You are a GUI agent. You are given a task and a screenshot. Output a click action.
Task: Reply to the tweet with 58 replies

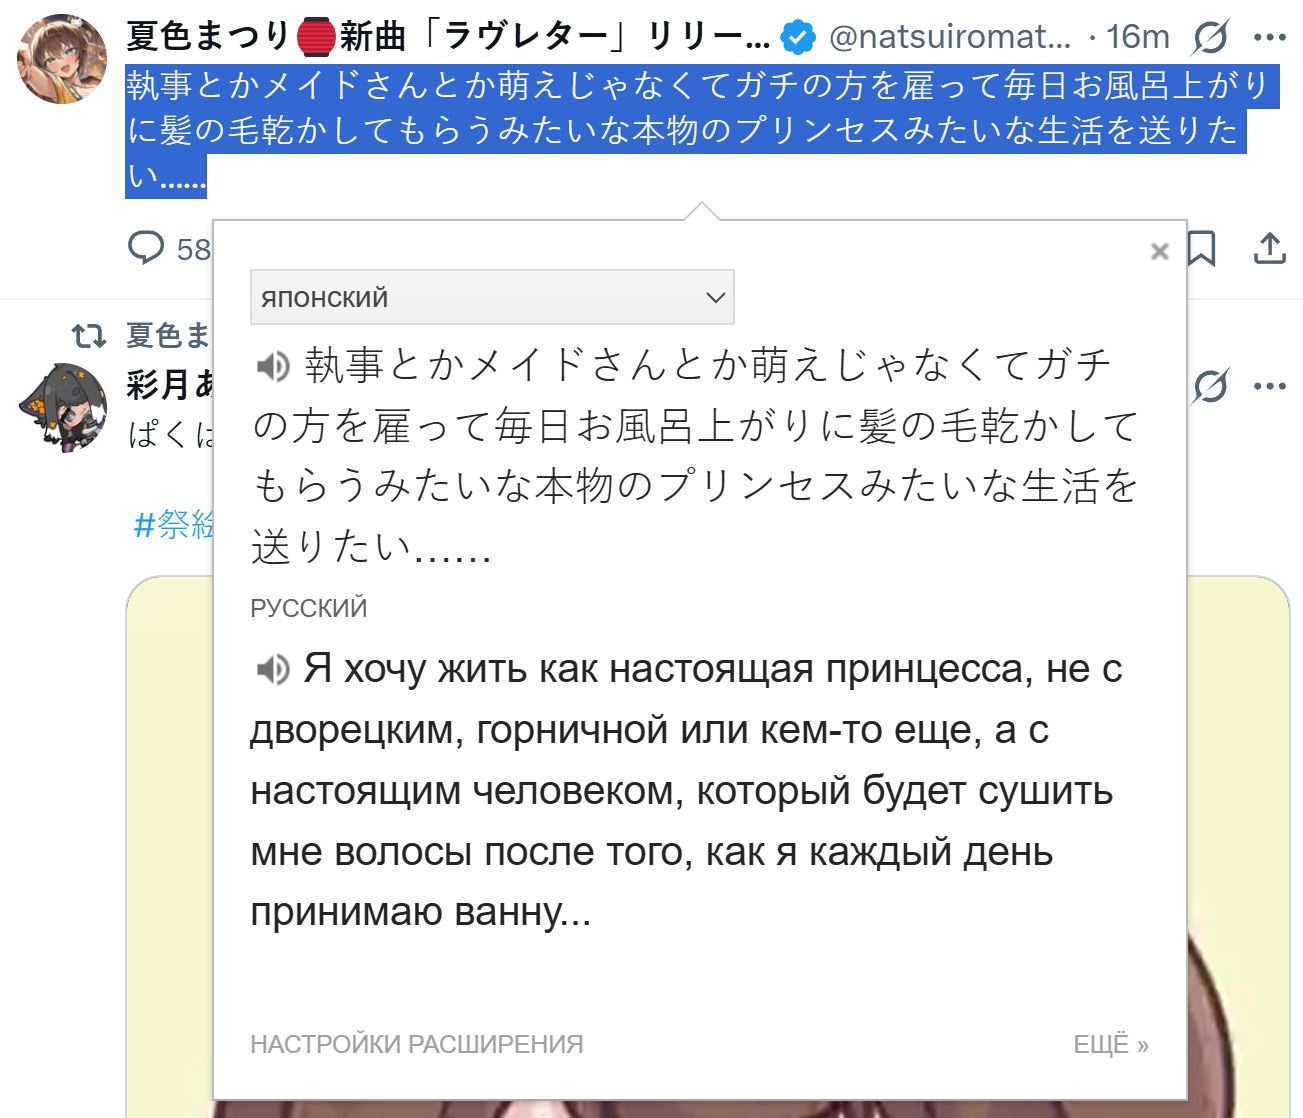pyautogui.click(x=146, y=247)
